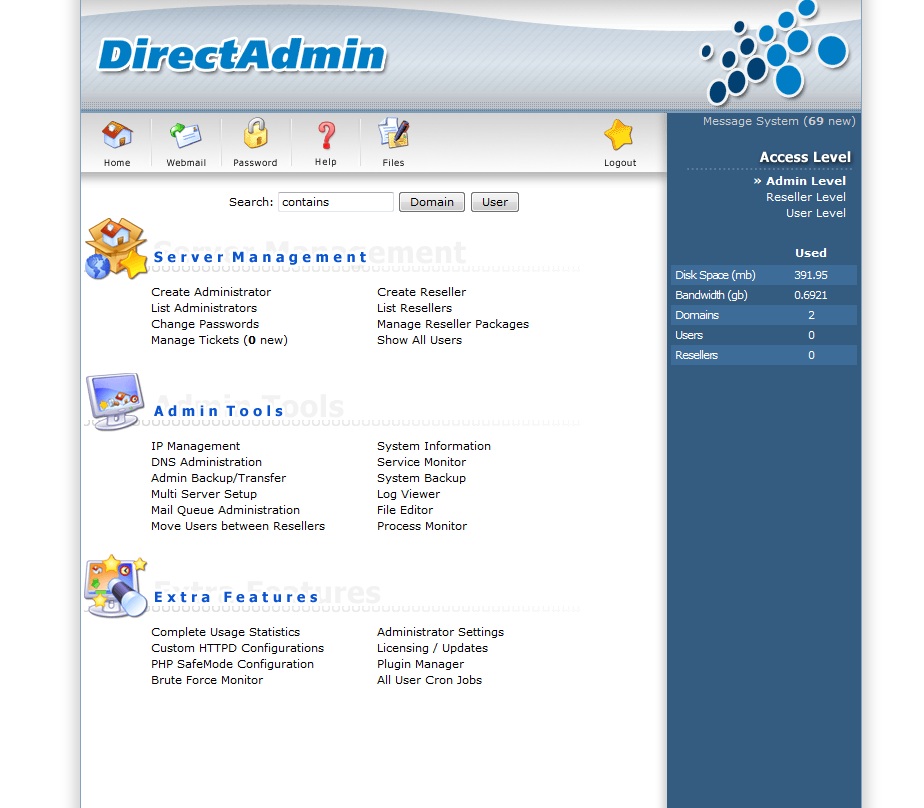Open Plugin Manager link

pos(421,664)
